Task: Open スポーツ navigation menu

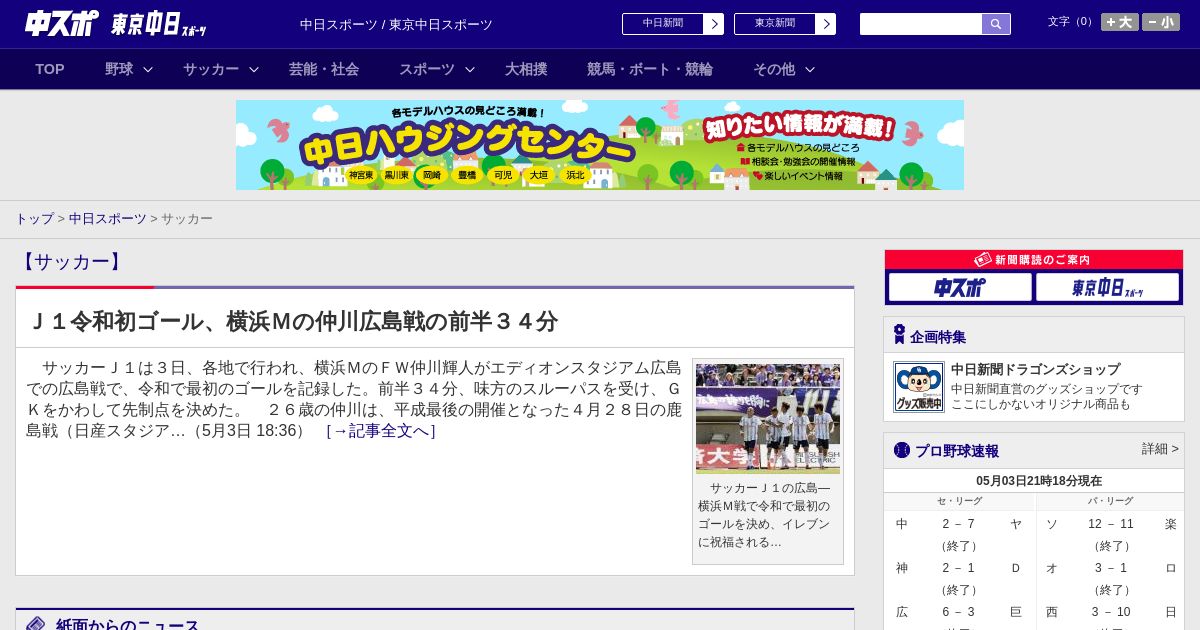Action: (427, 69)
